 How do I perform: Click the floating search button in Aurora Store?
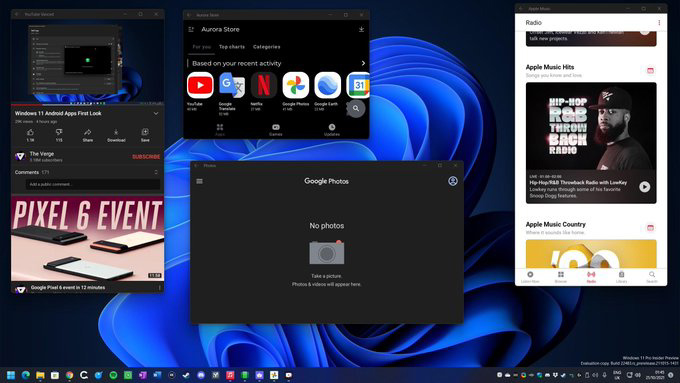click(x=356, y=108)
